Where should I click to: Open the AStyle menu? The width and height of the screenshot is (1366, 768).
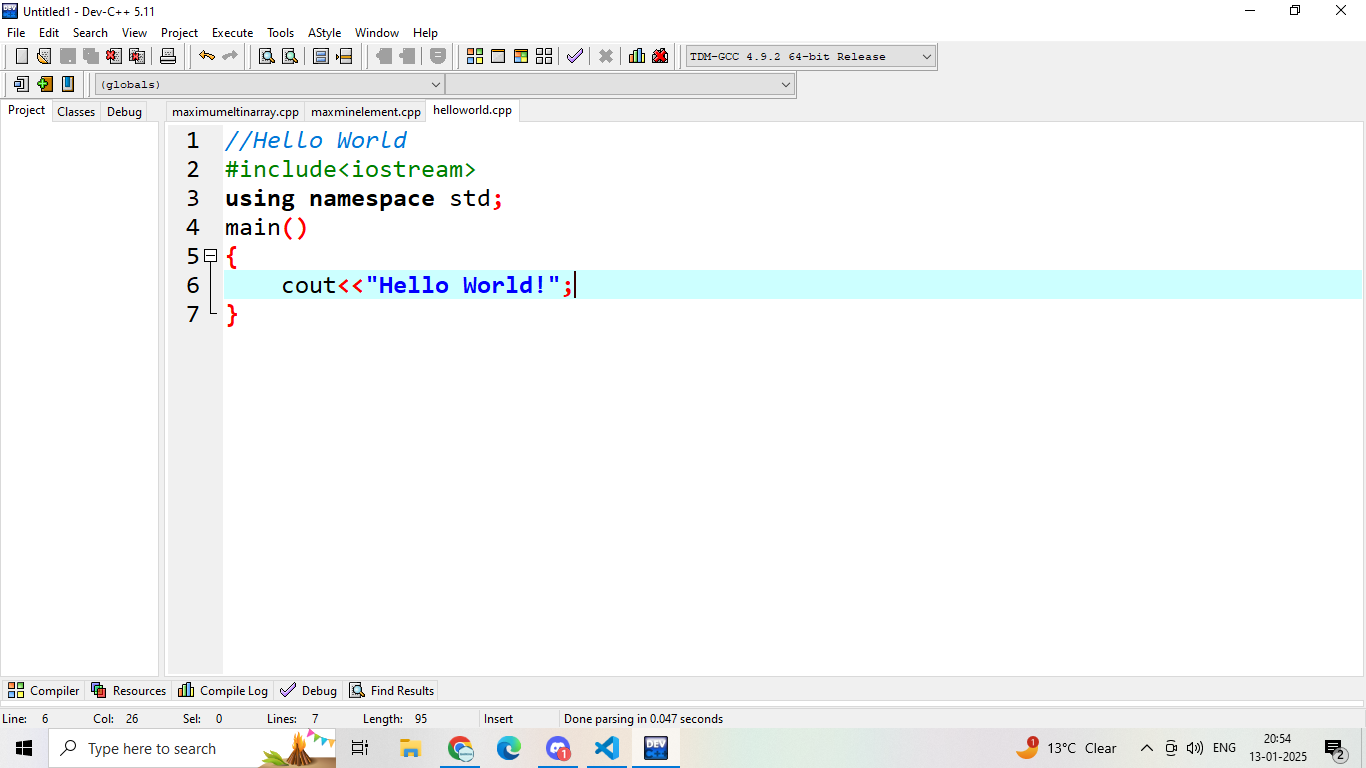[325, 33]
